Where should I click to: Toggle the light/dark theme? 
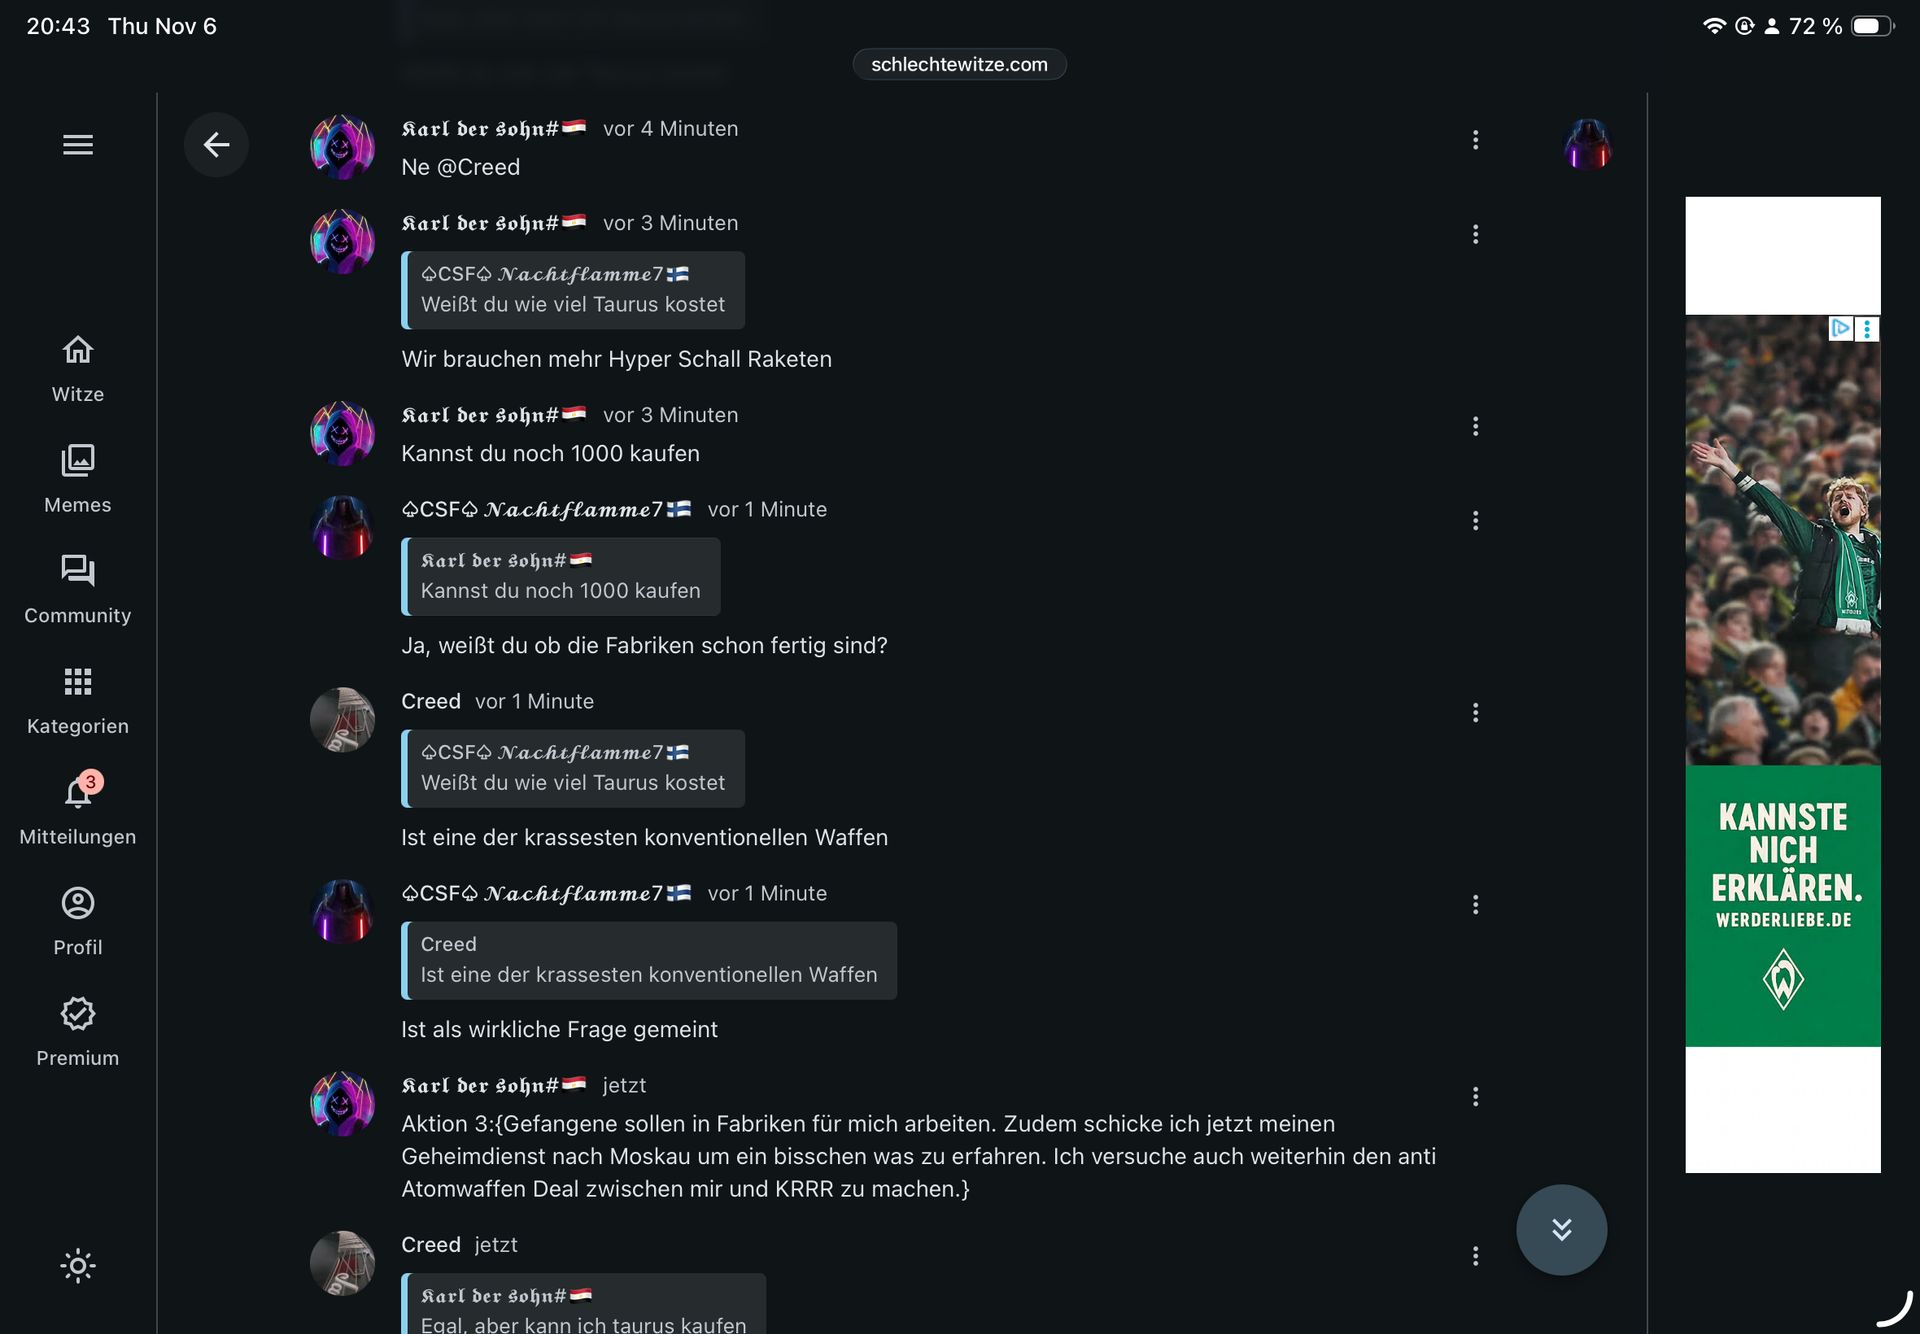78,1266
